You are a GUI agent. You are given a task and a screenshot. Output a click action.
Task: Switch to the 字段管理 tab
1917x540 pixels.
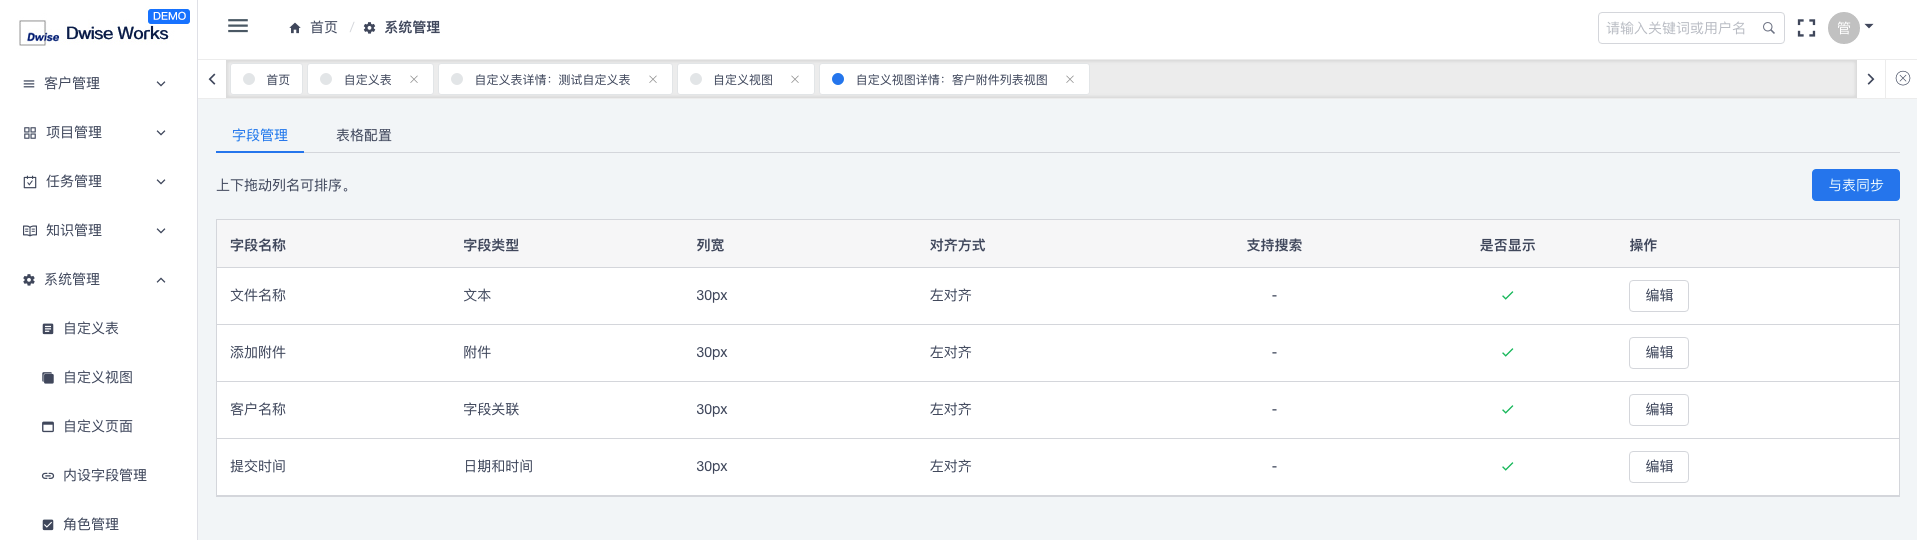260,135
